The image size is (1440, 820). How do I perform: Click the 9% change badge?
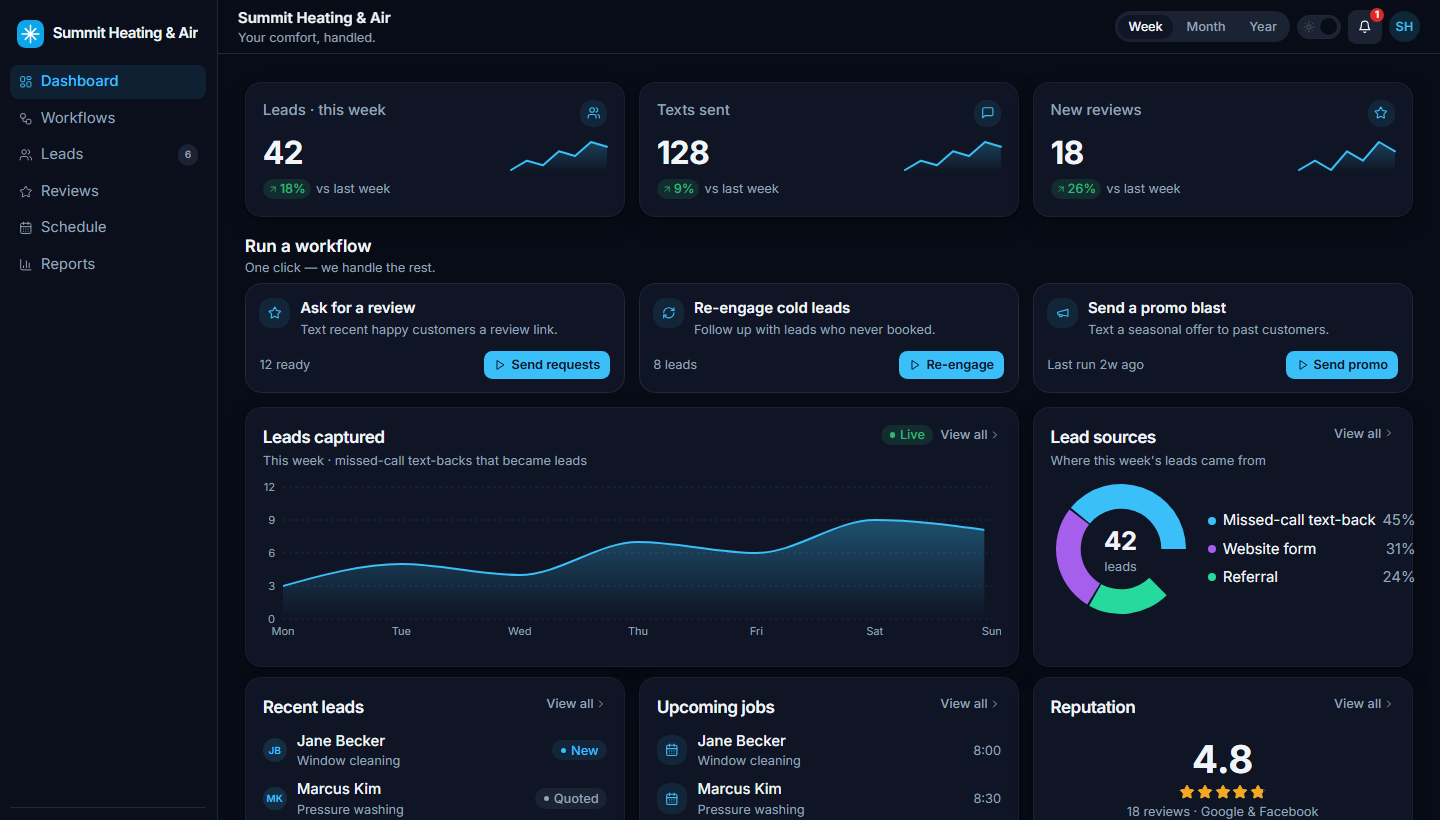click(x=678, y=189)
